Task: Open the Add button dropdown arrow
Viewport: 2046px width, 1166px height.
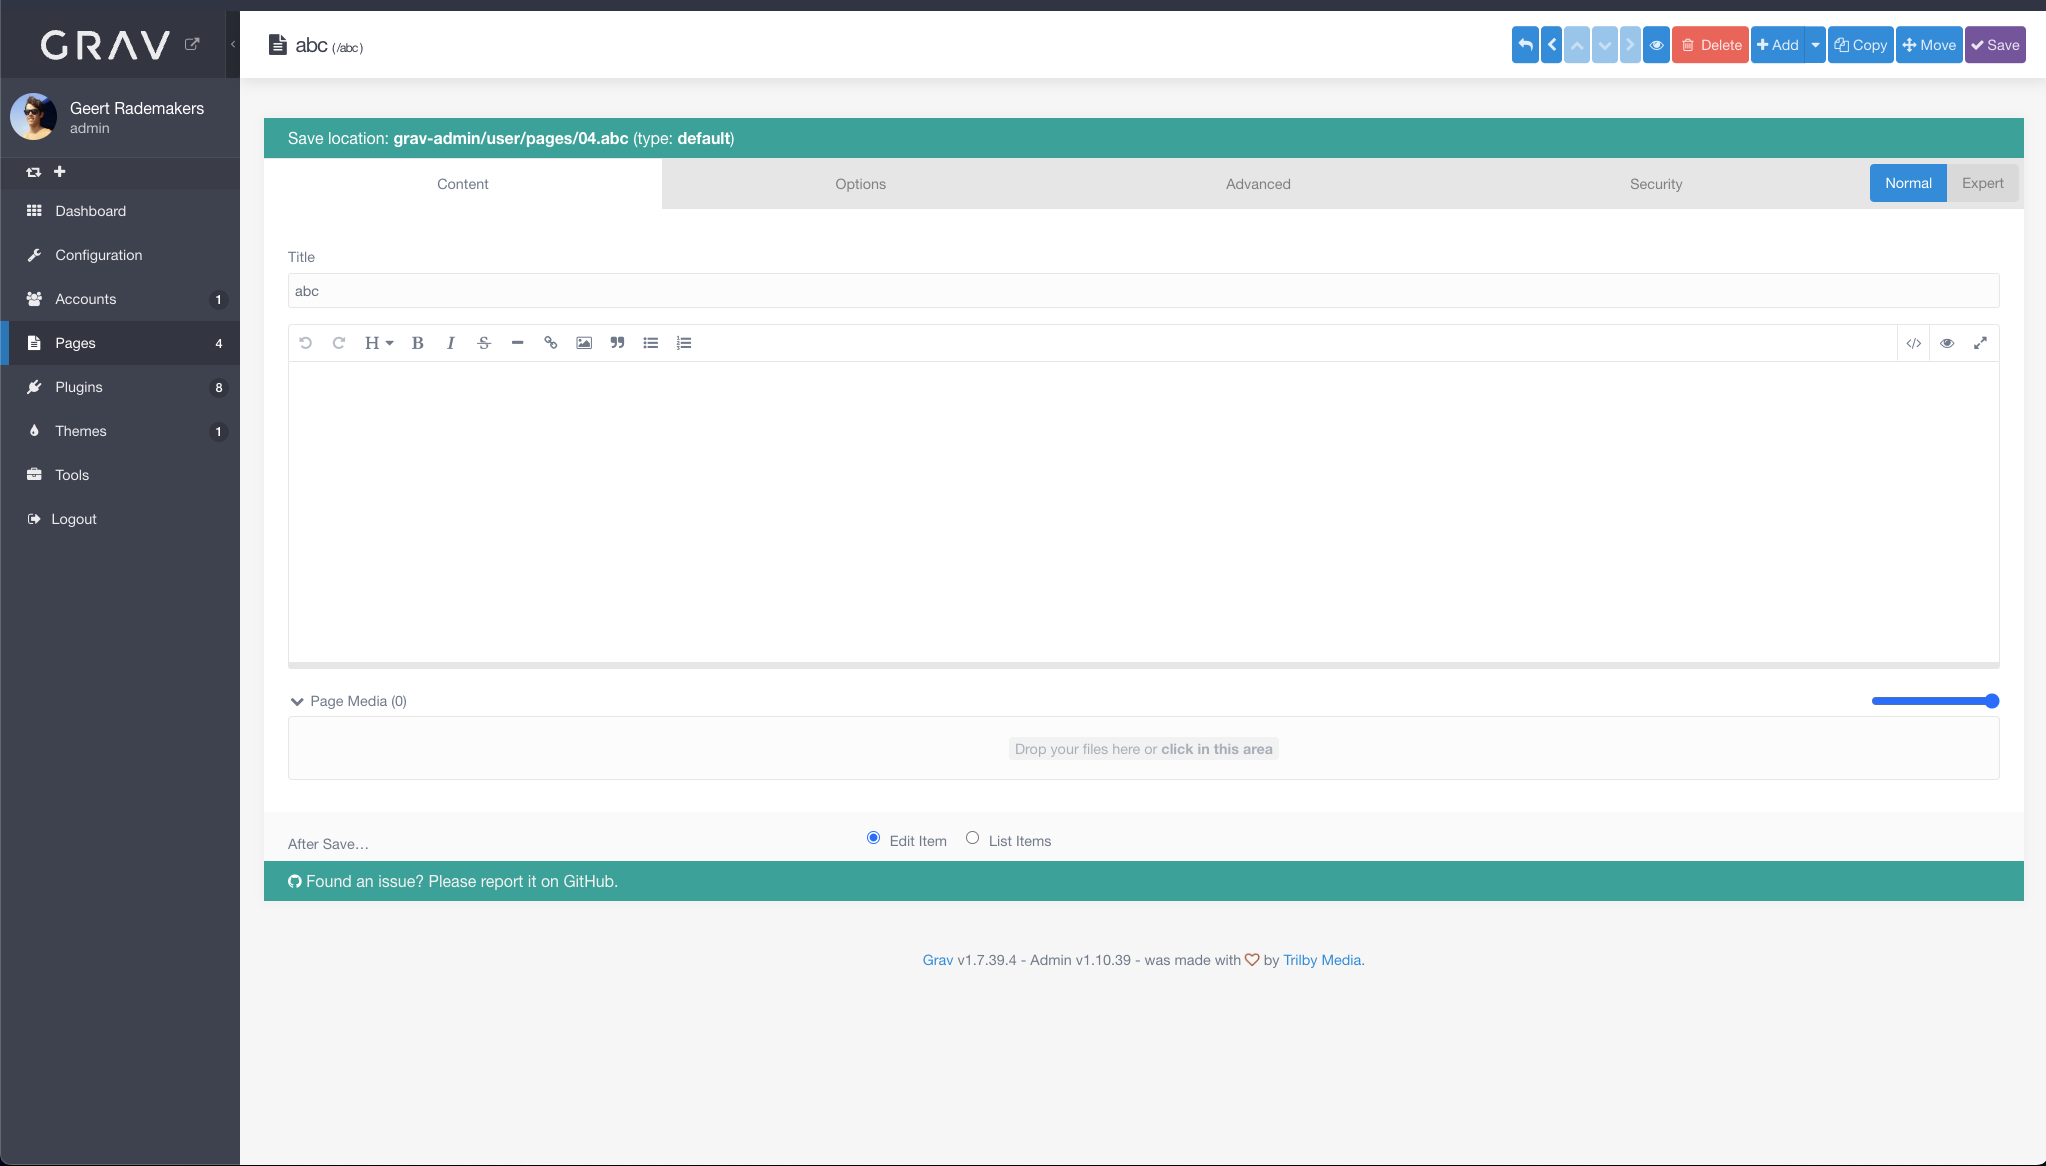Action: [x=1815, y=45]
